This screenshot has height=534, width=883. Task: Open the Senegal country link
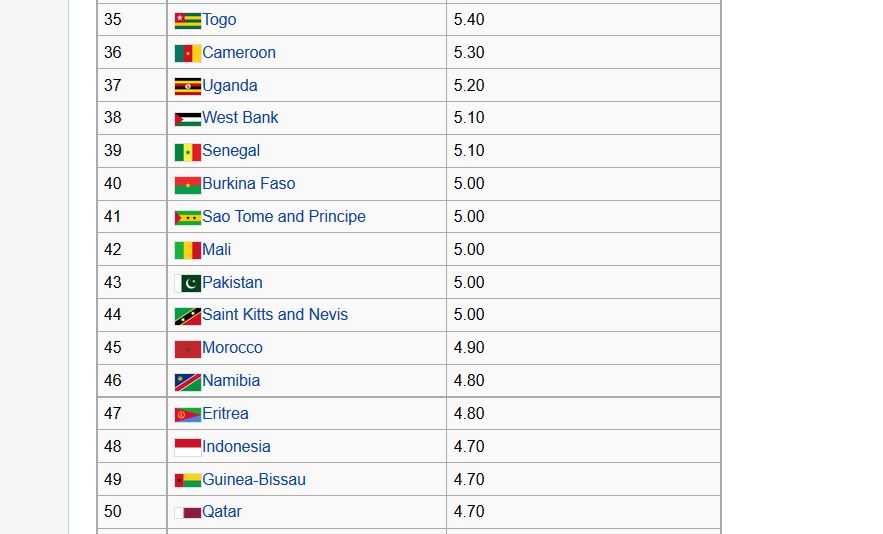click(231, 151)
